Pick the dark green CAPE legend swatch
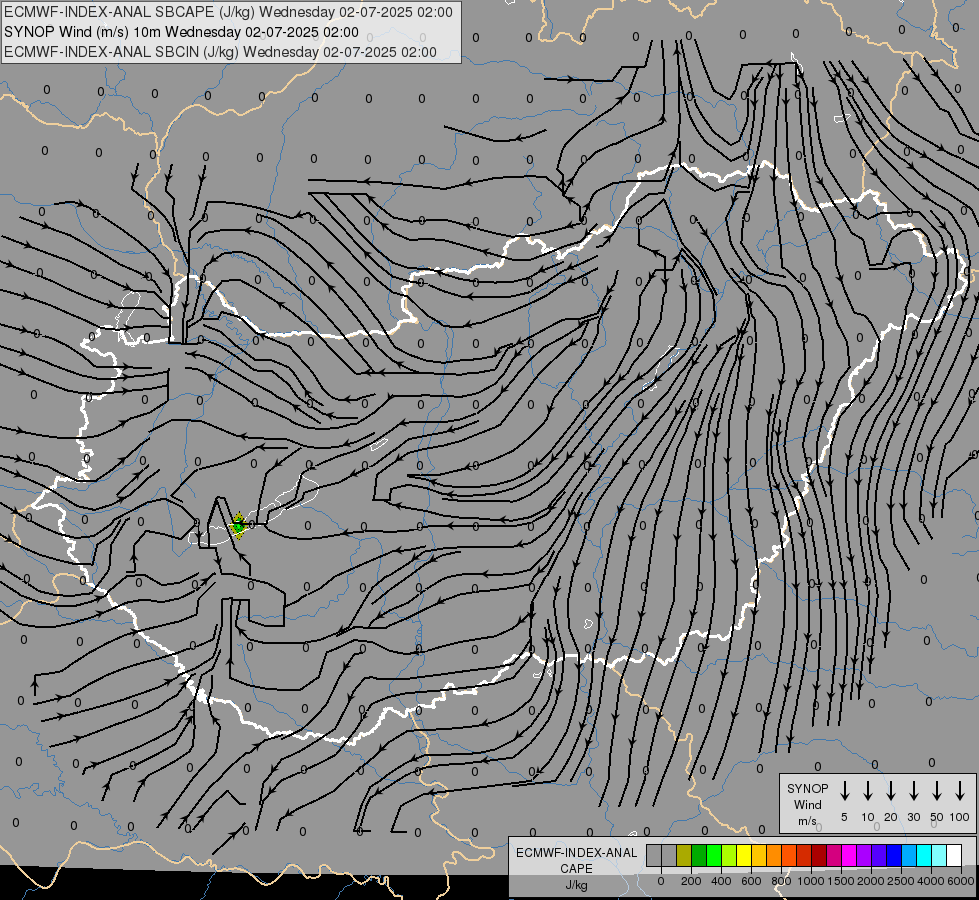 pos(699,855)
